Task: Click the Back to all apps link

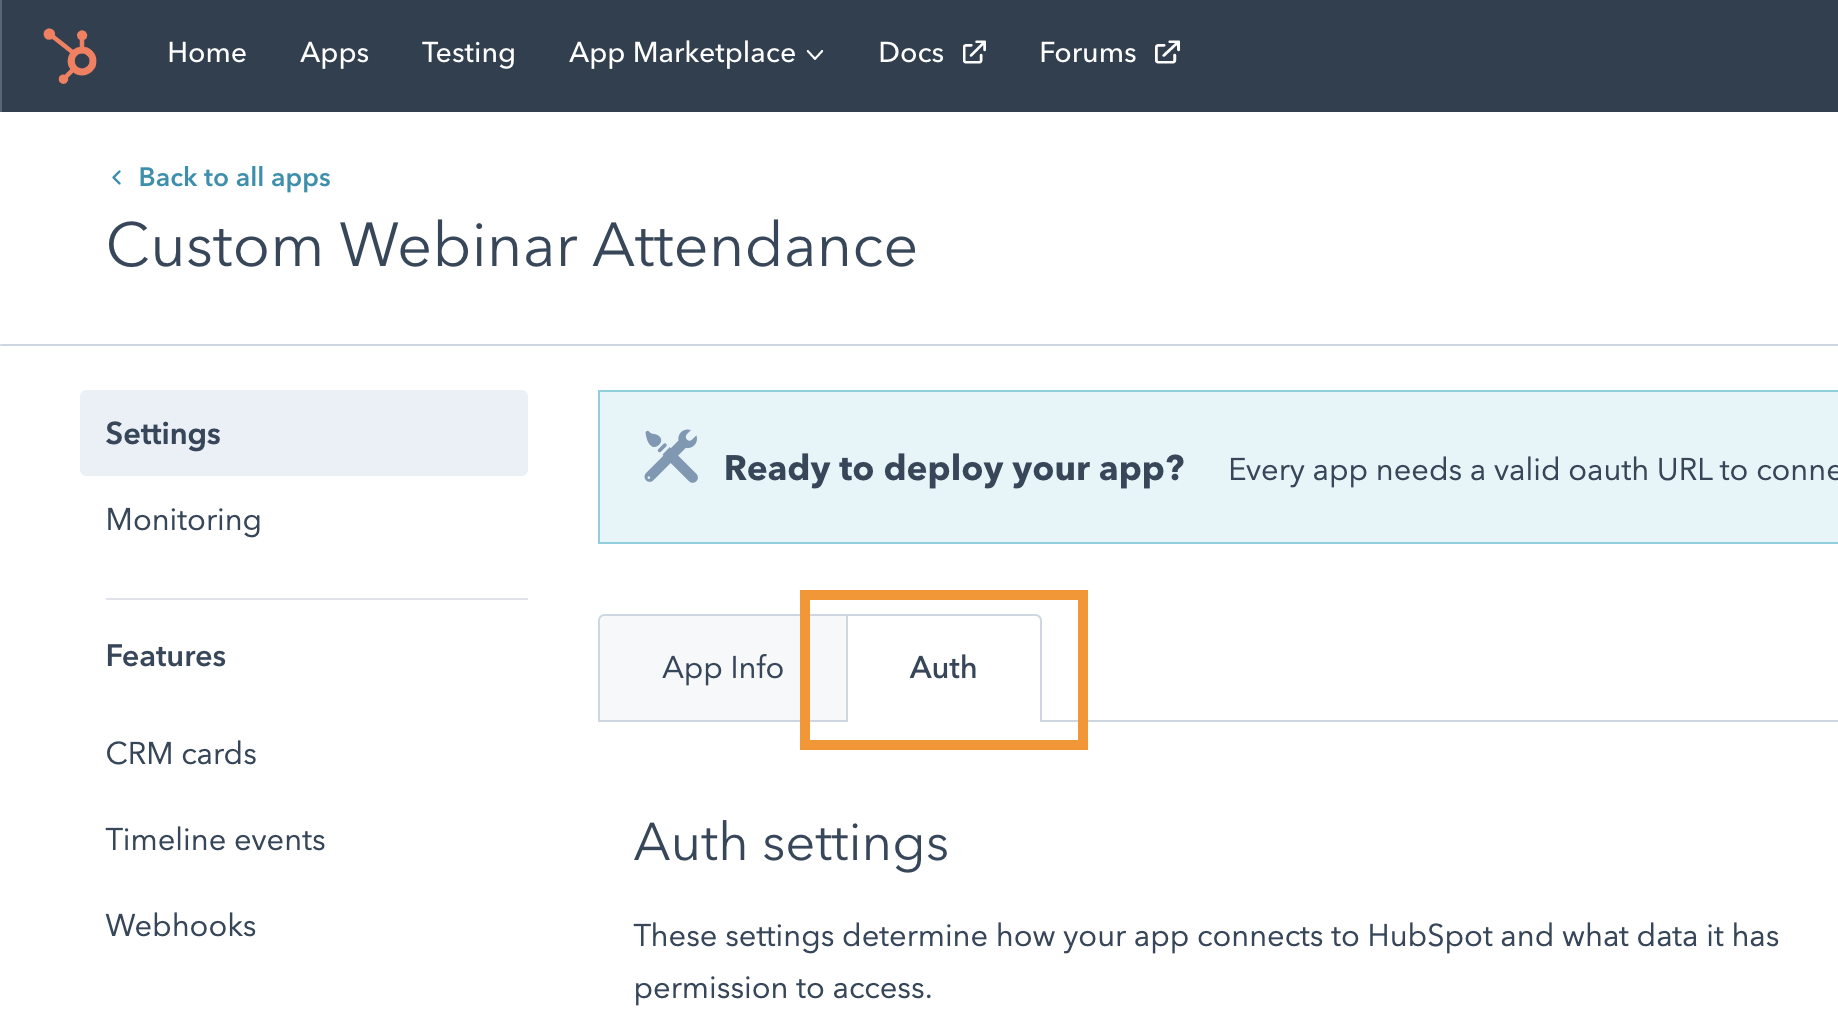Action: [233, 177]
